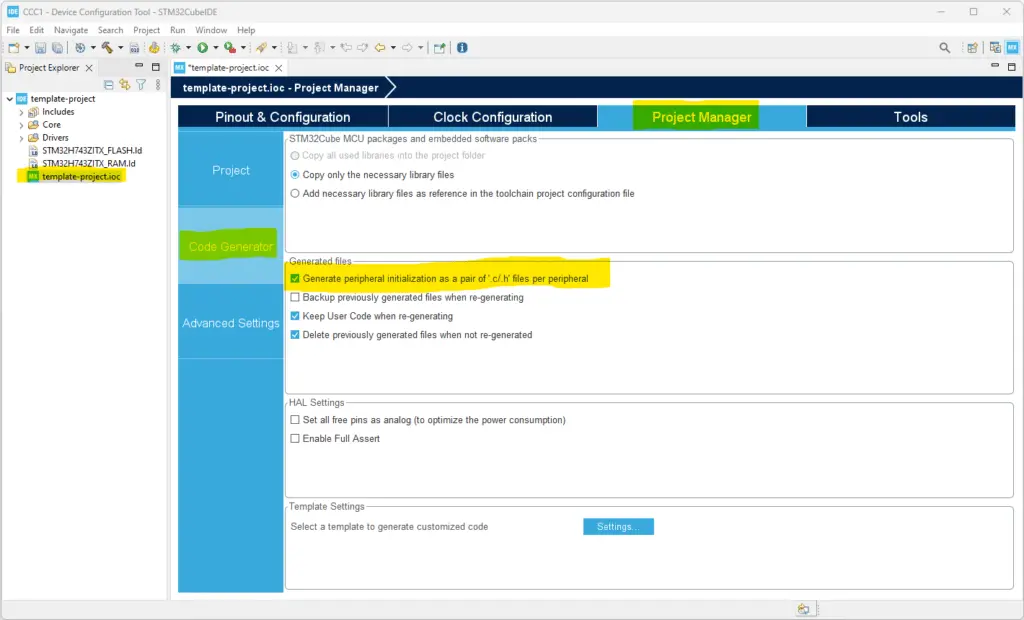Uncheck Generate peripheral initialization as .c/.h pair

pyautogui.click(x=295, y=279)
